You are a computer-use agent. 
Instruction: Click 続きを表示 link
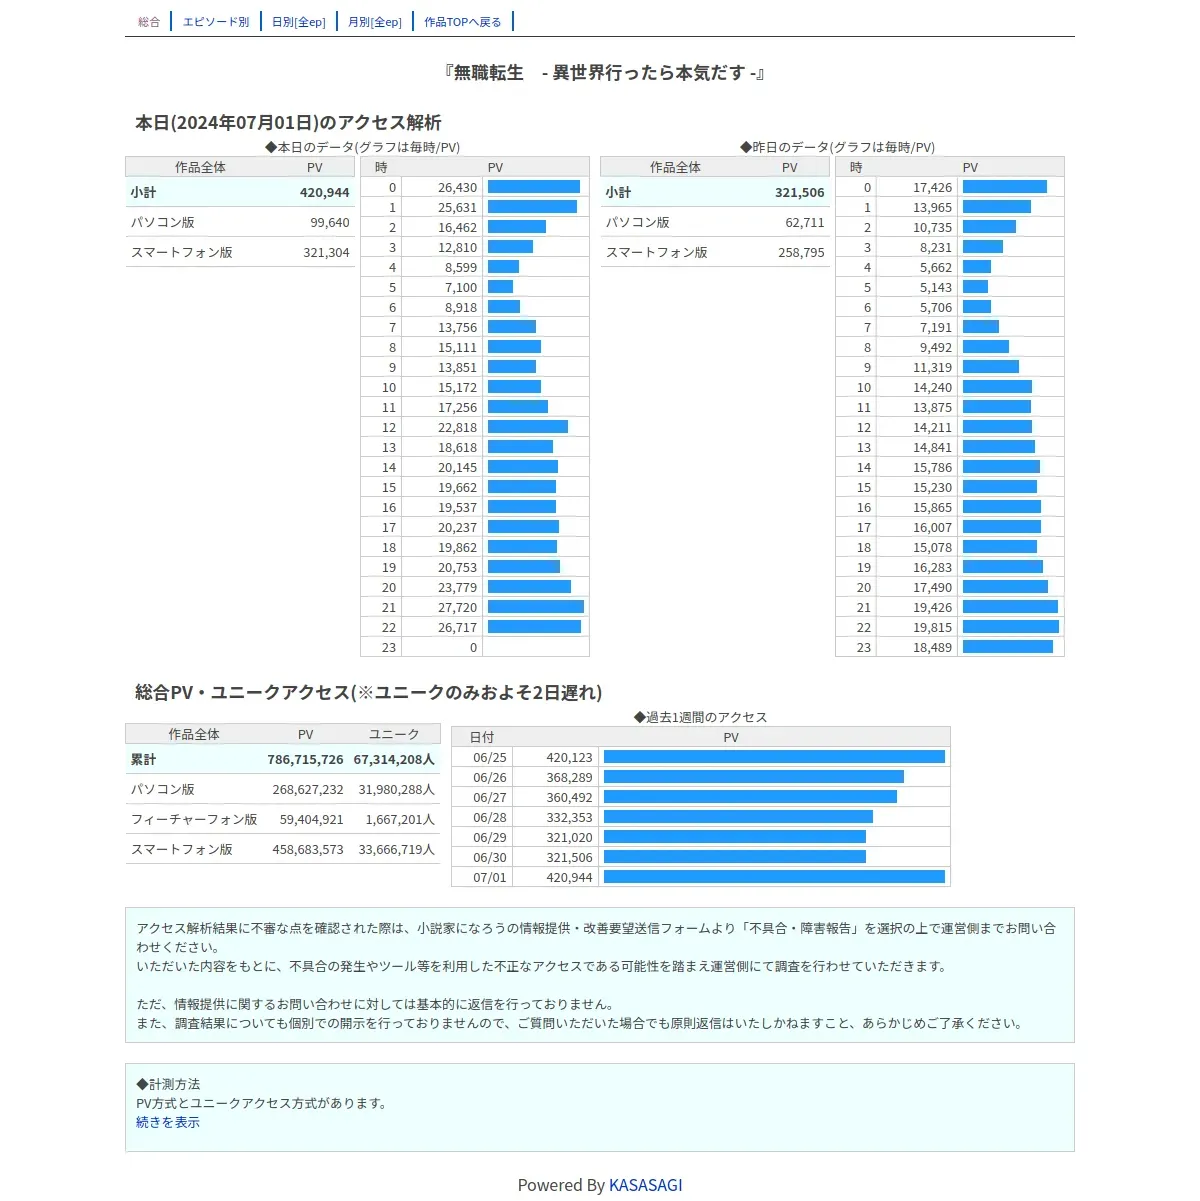point(168,1122)
